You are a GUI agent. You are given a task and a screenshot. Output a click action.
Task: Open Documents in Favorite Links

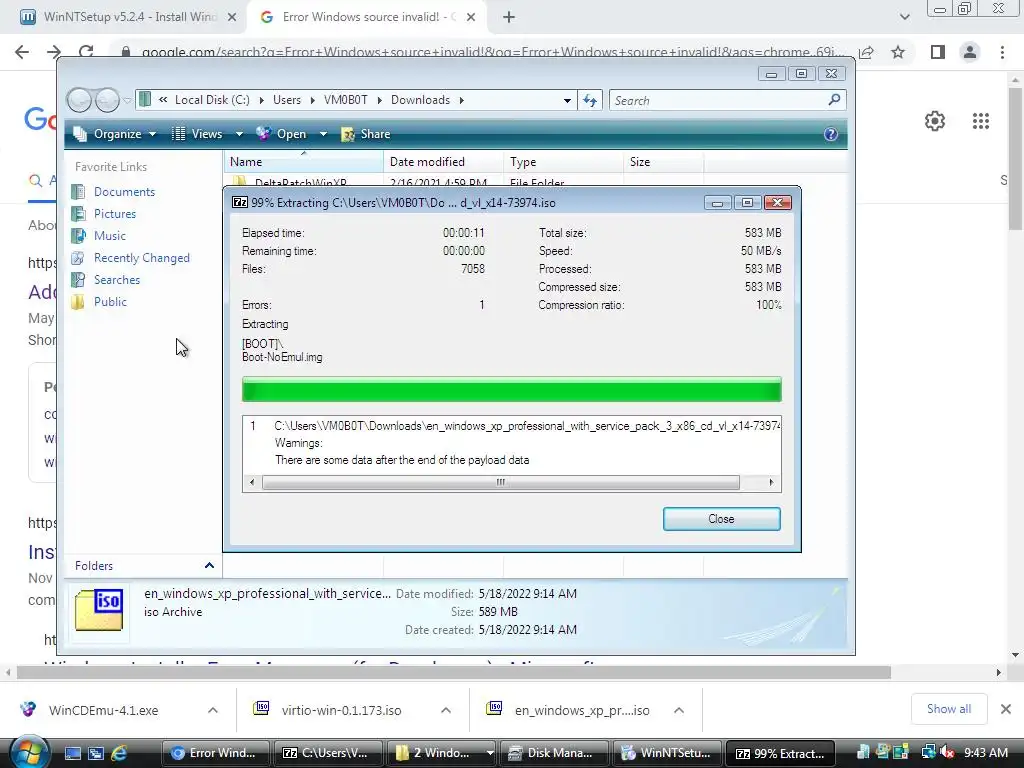[x=124, y=191]
